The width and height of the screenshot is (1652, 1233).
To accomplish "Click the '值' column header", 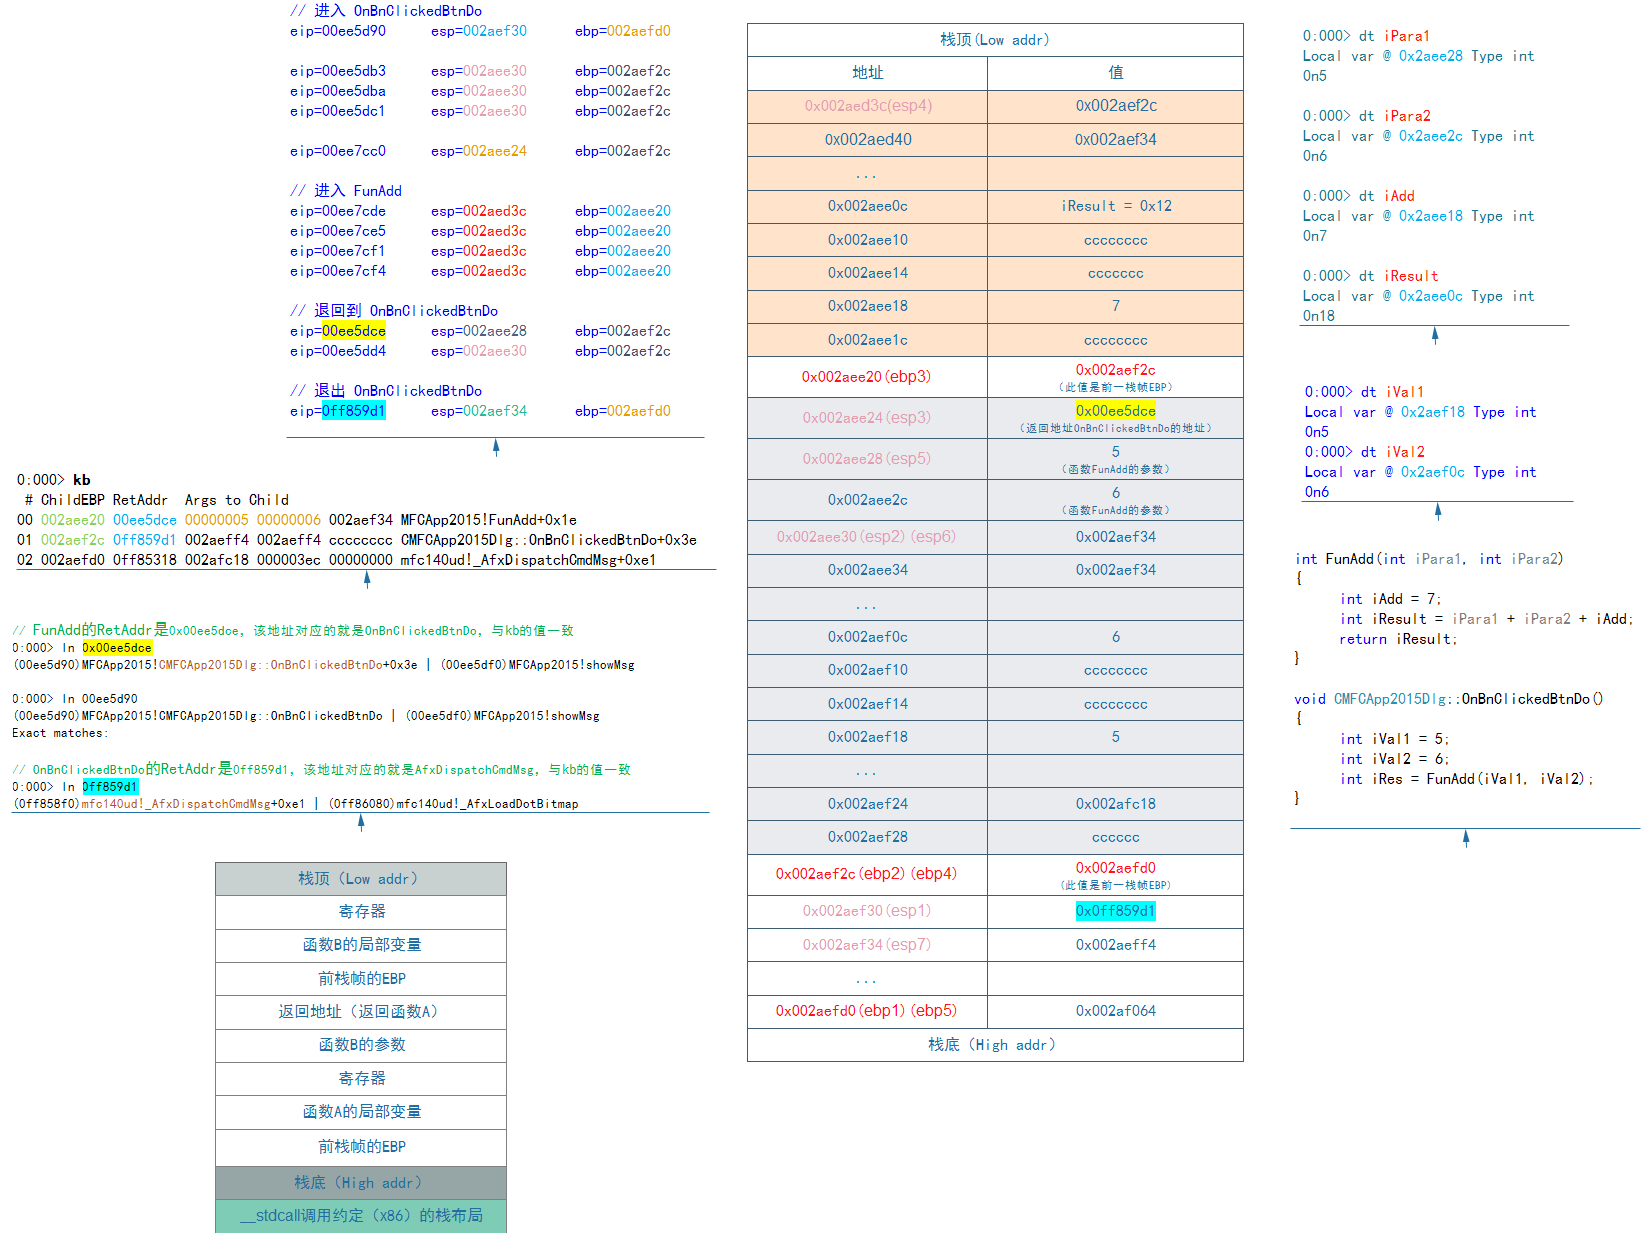I will pos(1116,73).
